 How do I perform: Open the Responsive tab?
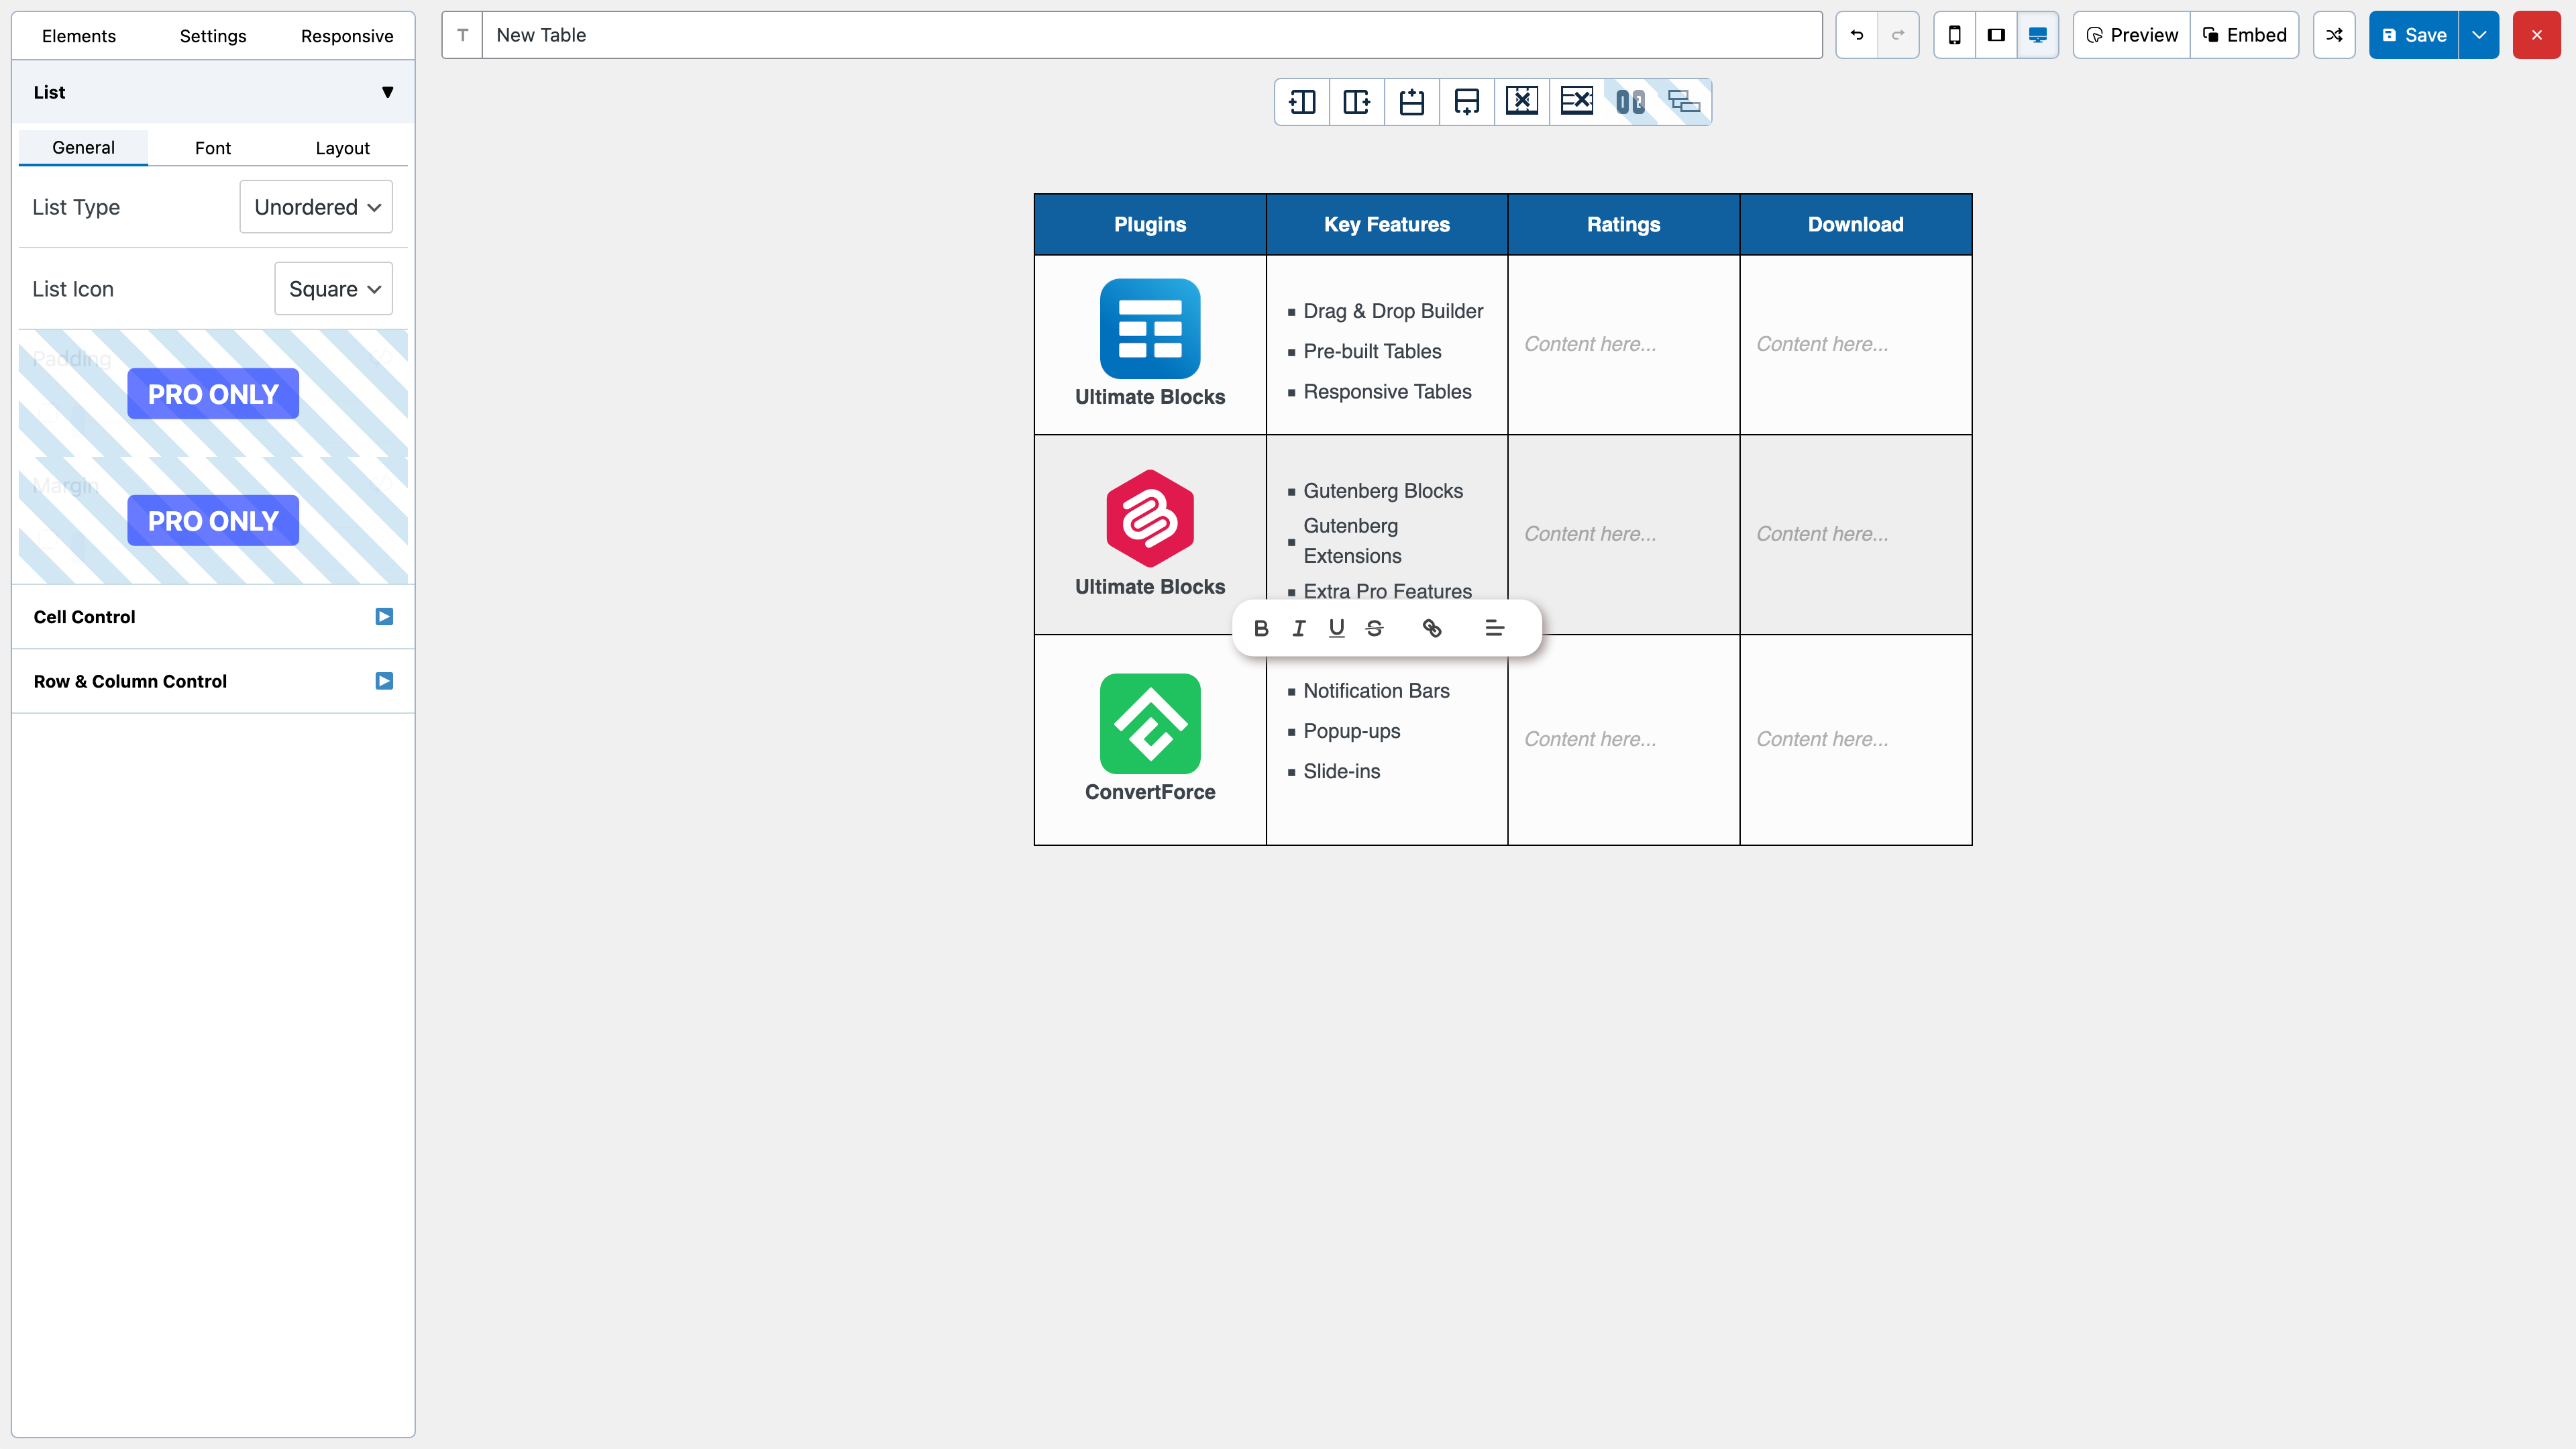[346, 36]
